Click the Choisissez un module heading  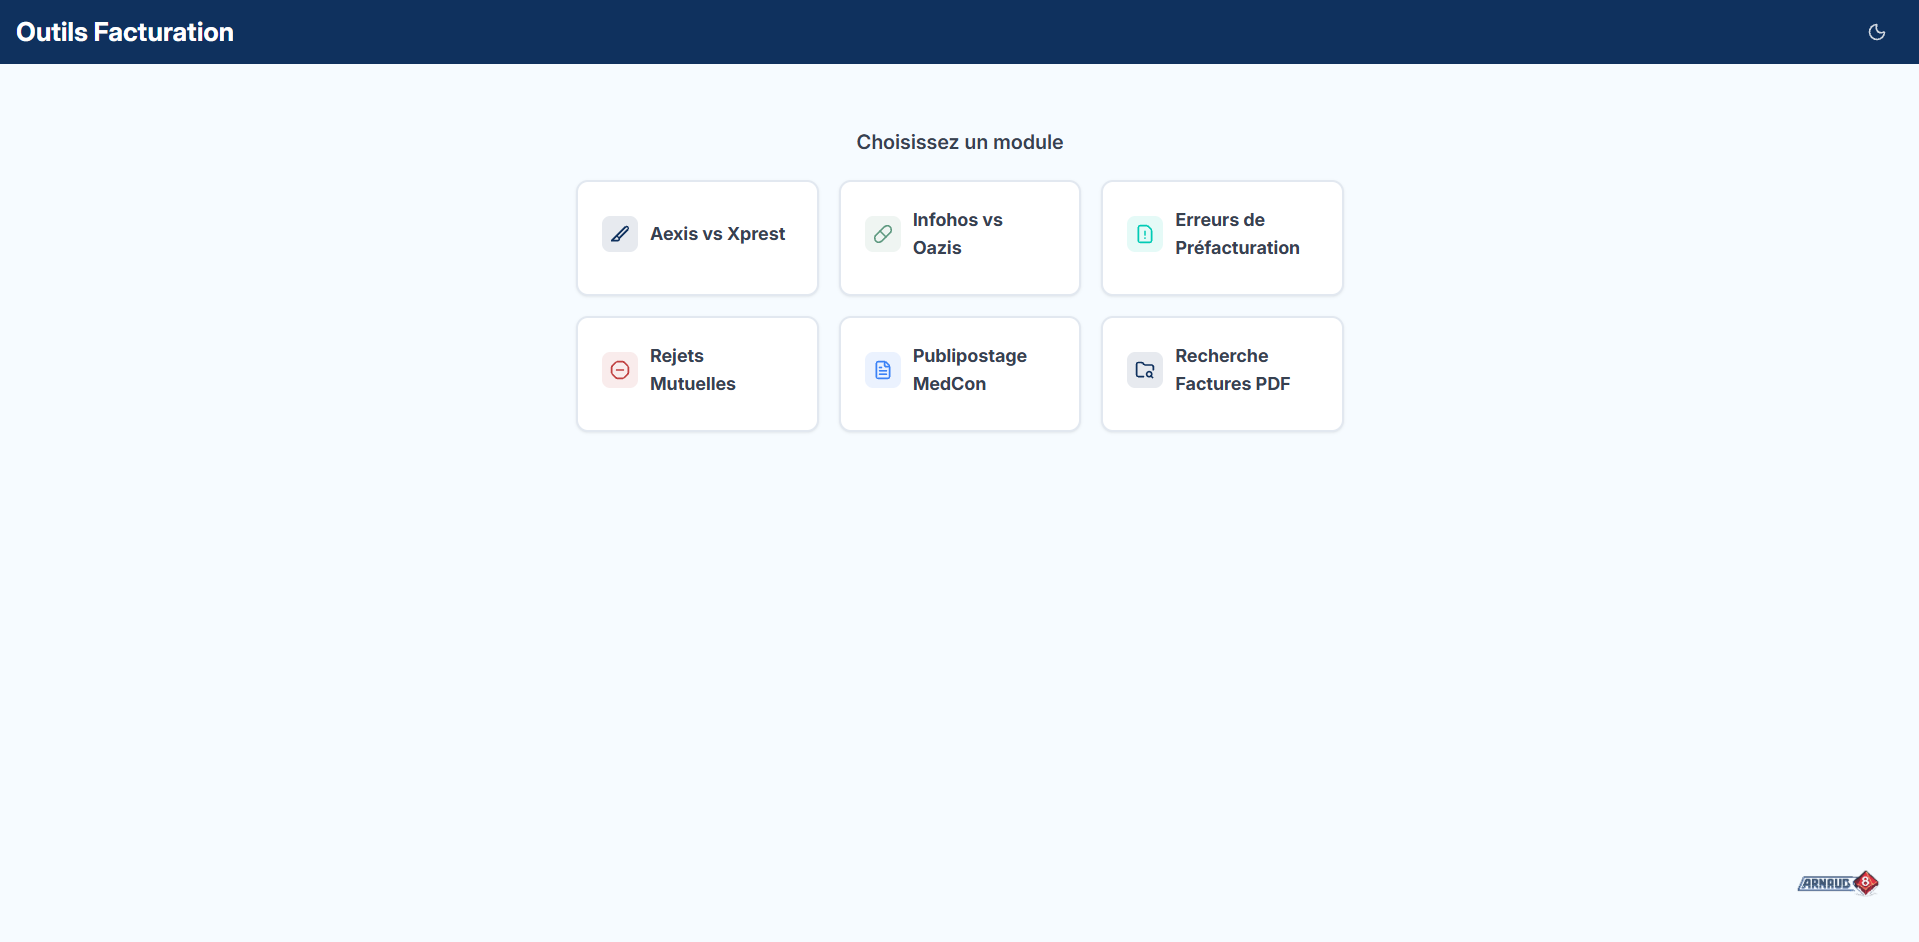pyautogui.click(x=959, y=142)
